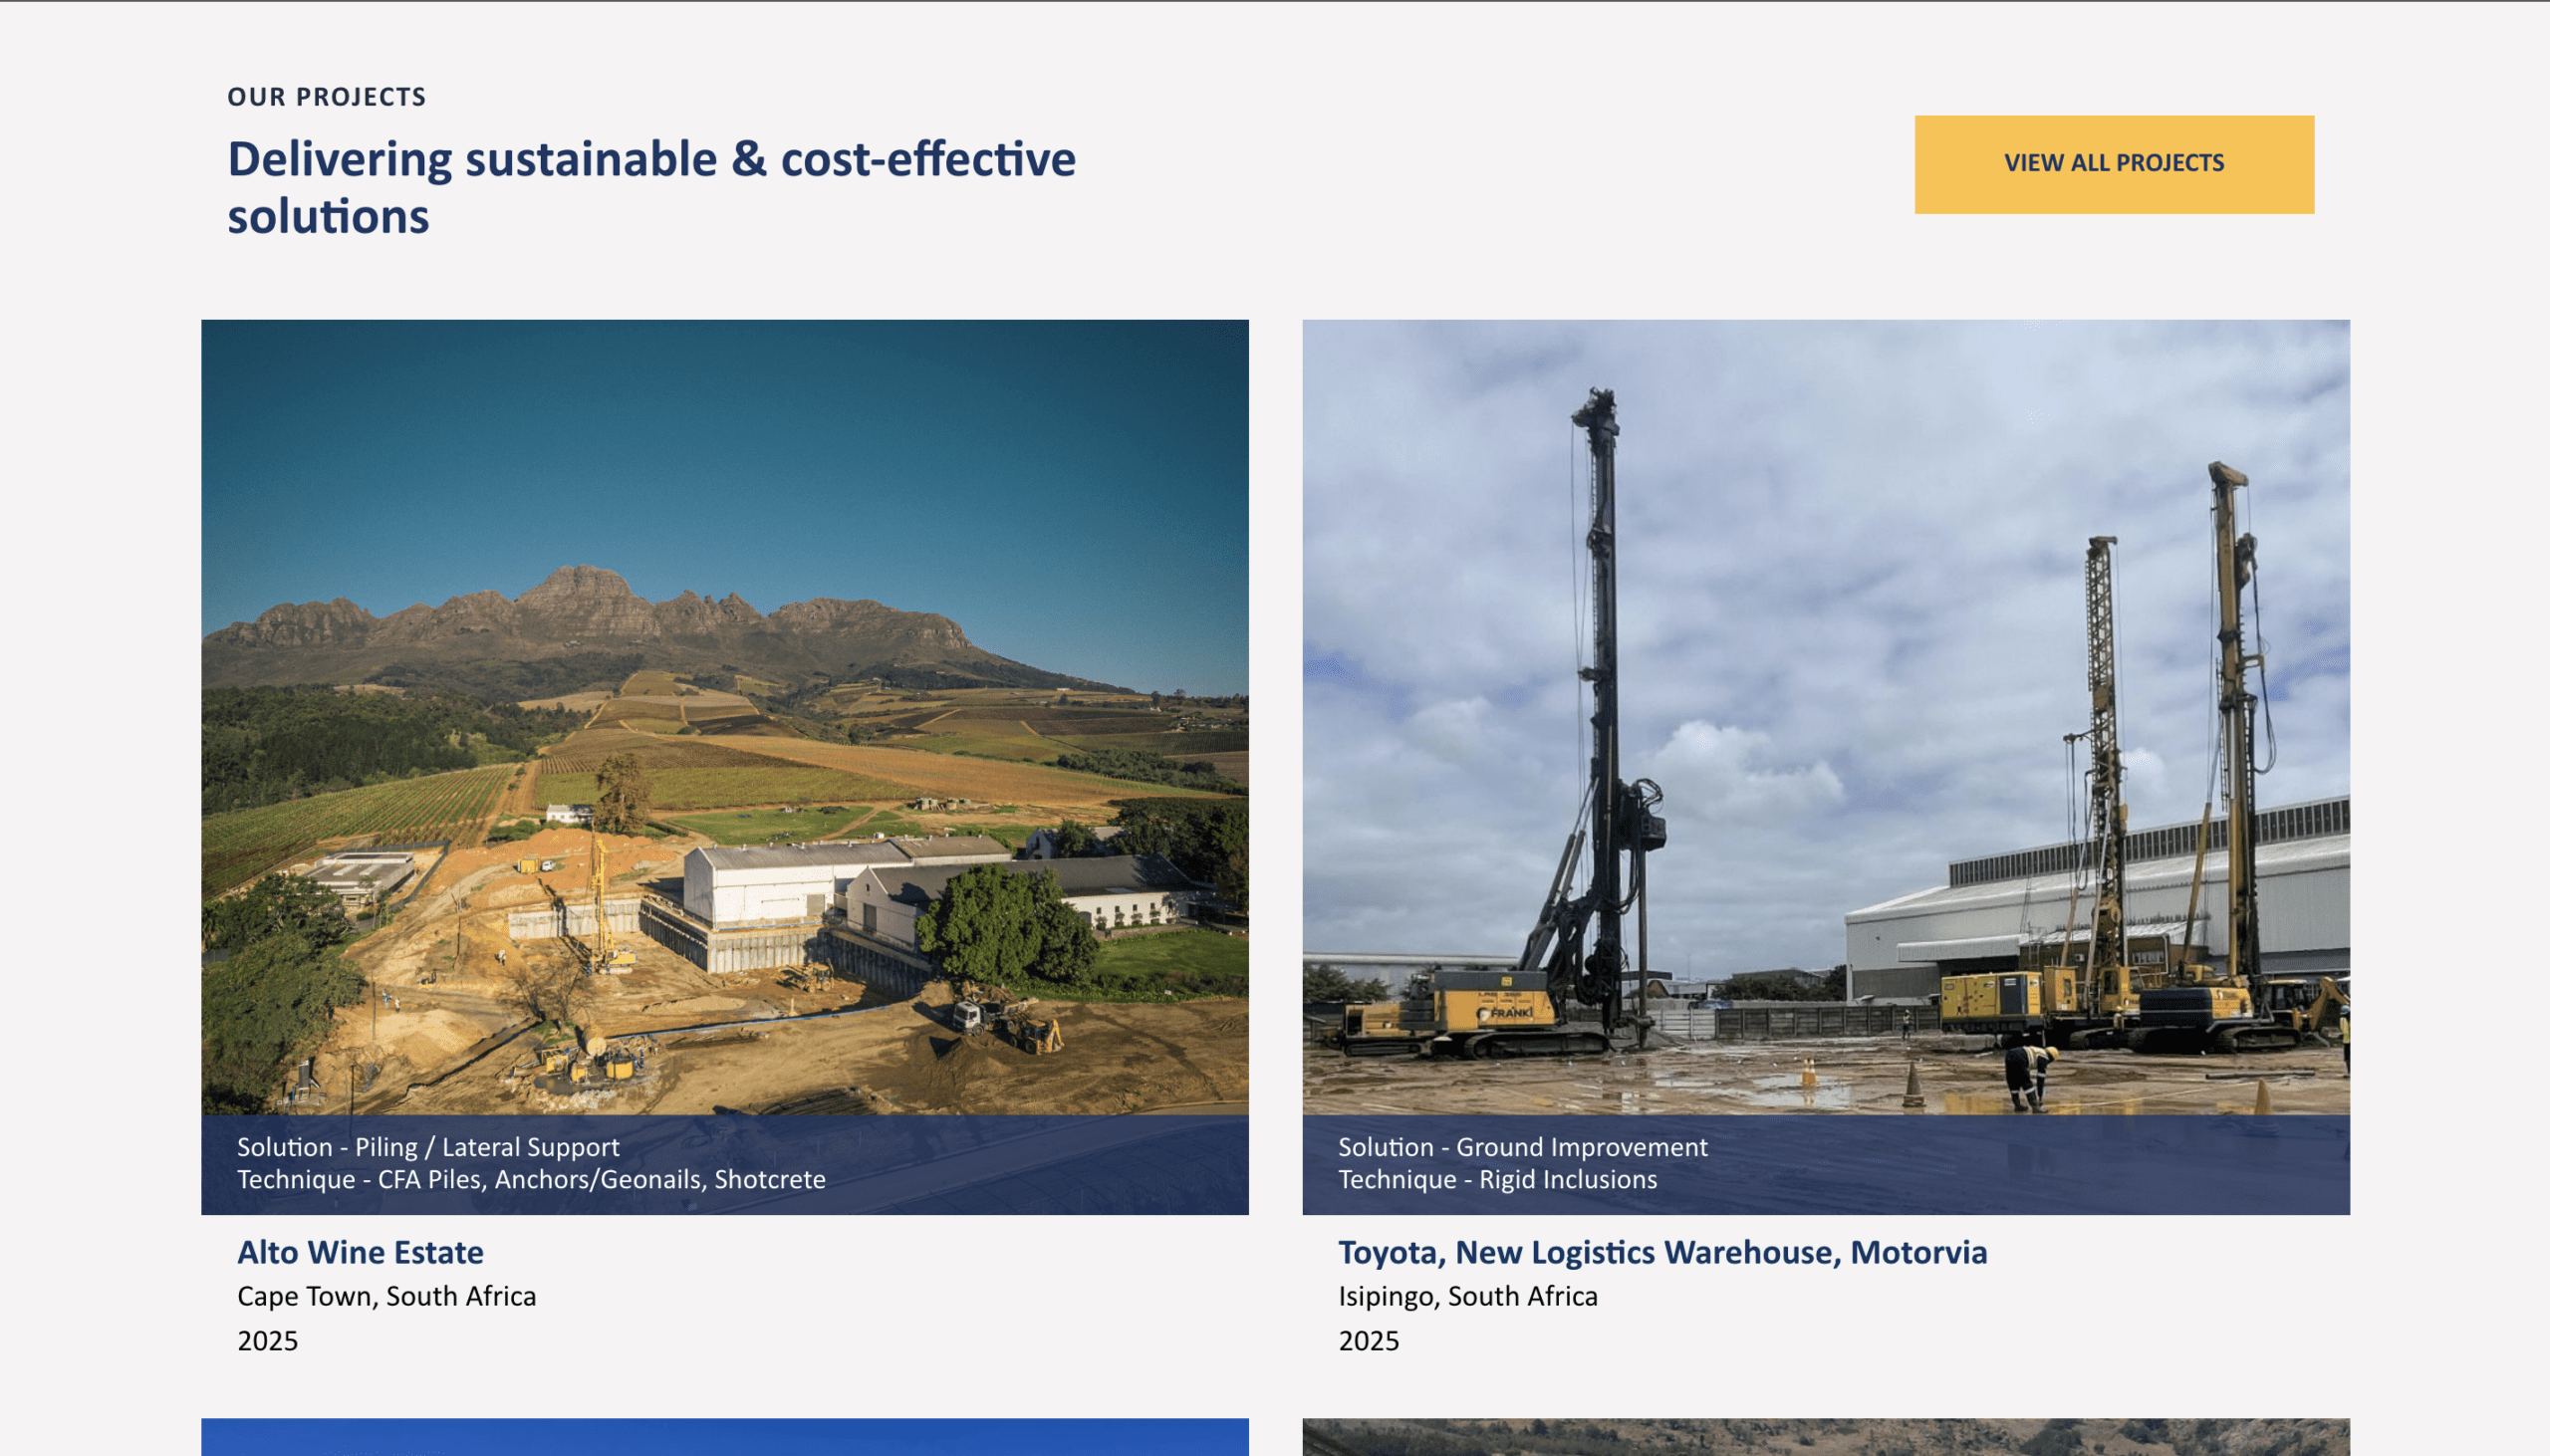
Task: Open the View All Projects button
Action: pyautogui.click(x=2113, y=164)
